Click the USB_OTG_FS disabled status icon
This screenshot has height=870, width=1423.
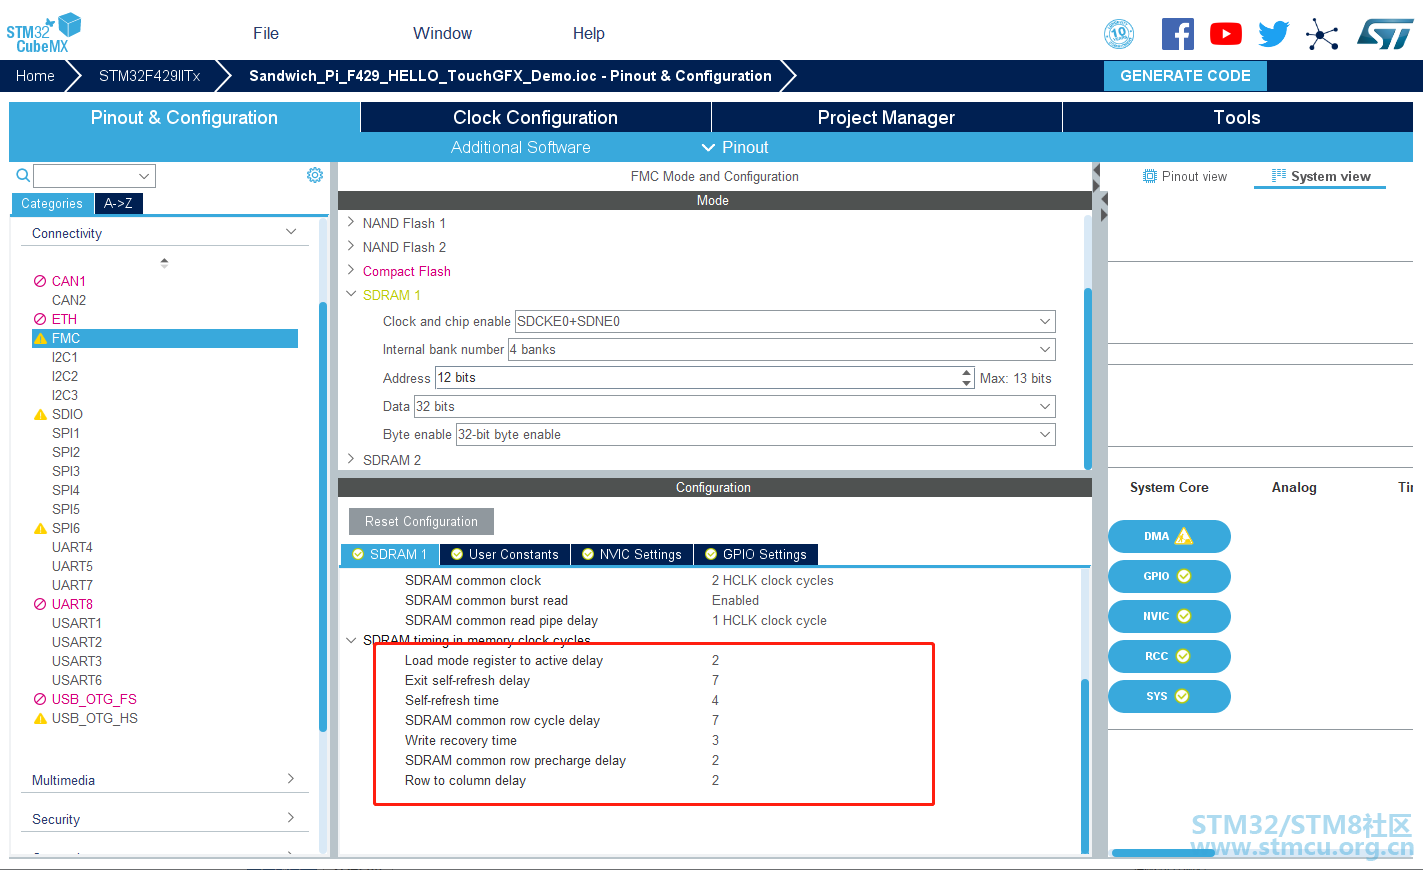click(x=40, y=699)
